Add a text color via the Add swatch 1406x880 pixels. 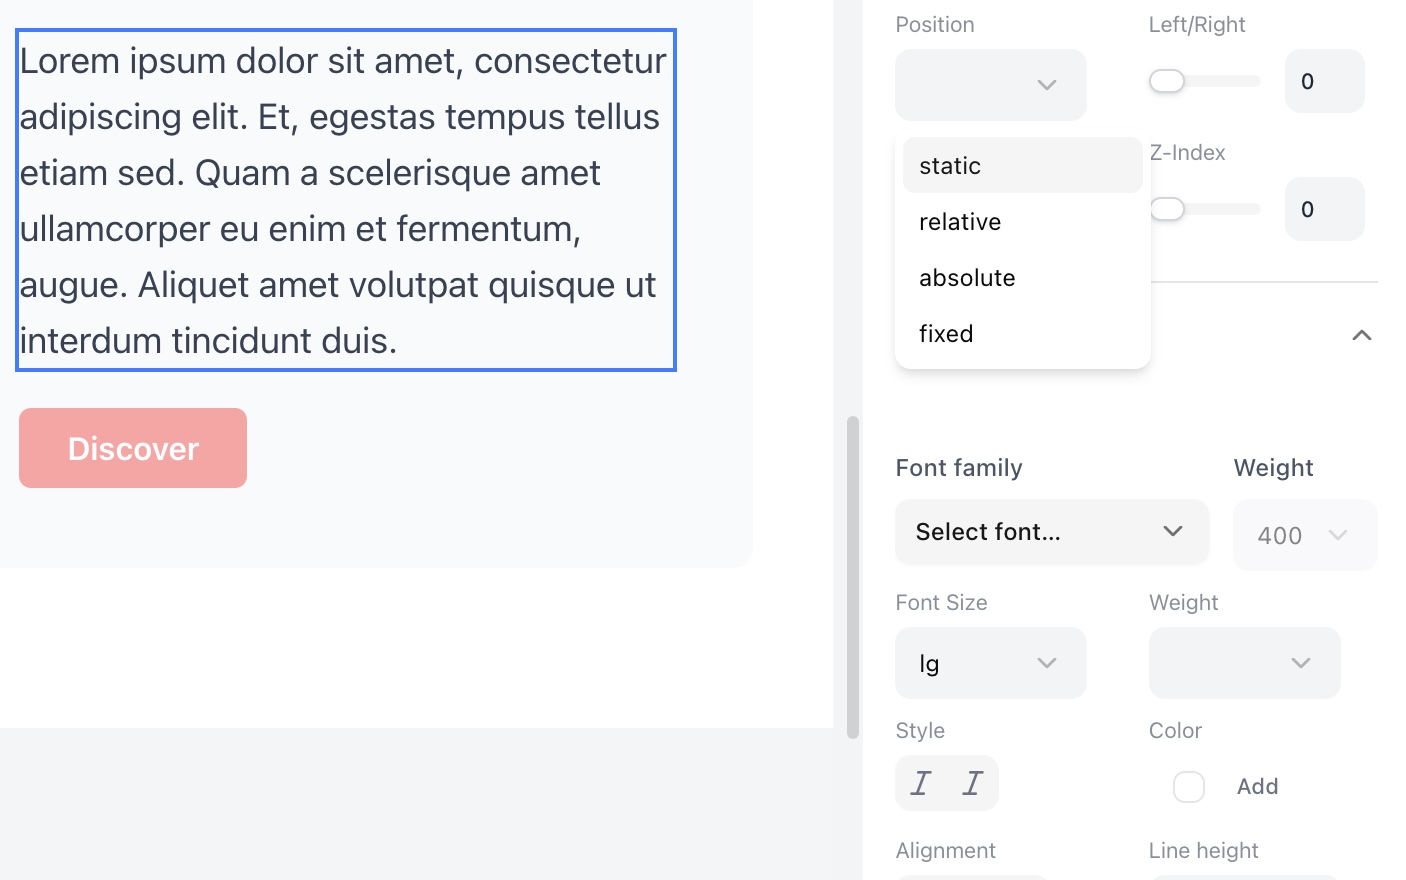click(1188, 787)
